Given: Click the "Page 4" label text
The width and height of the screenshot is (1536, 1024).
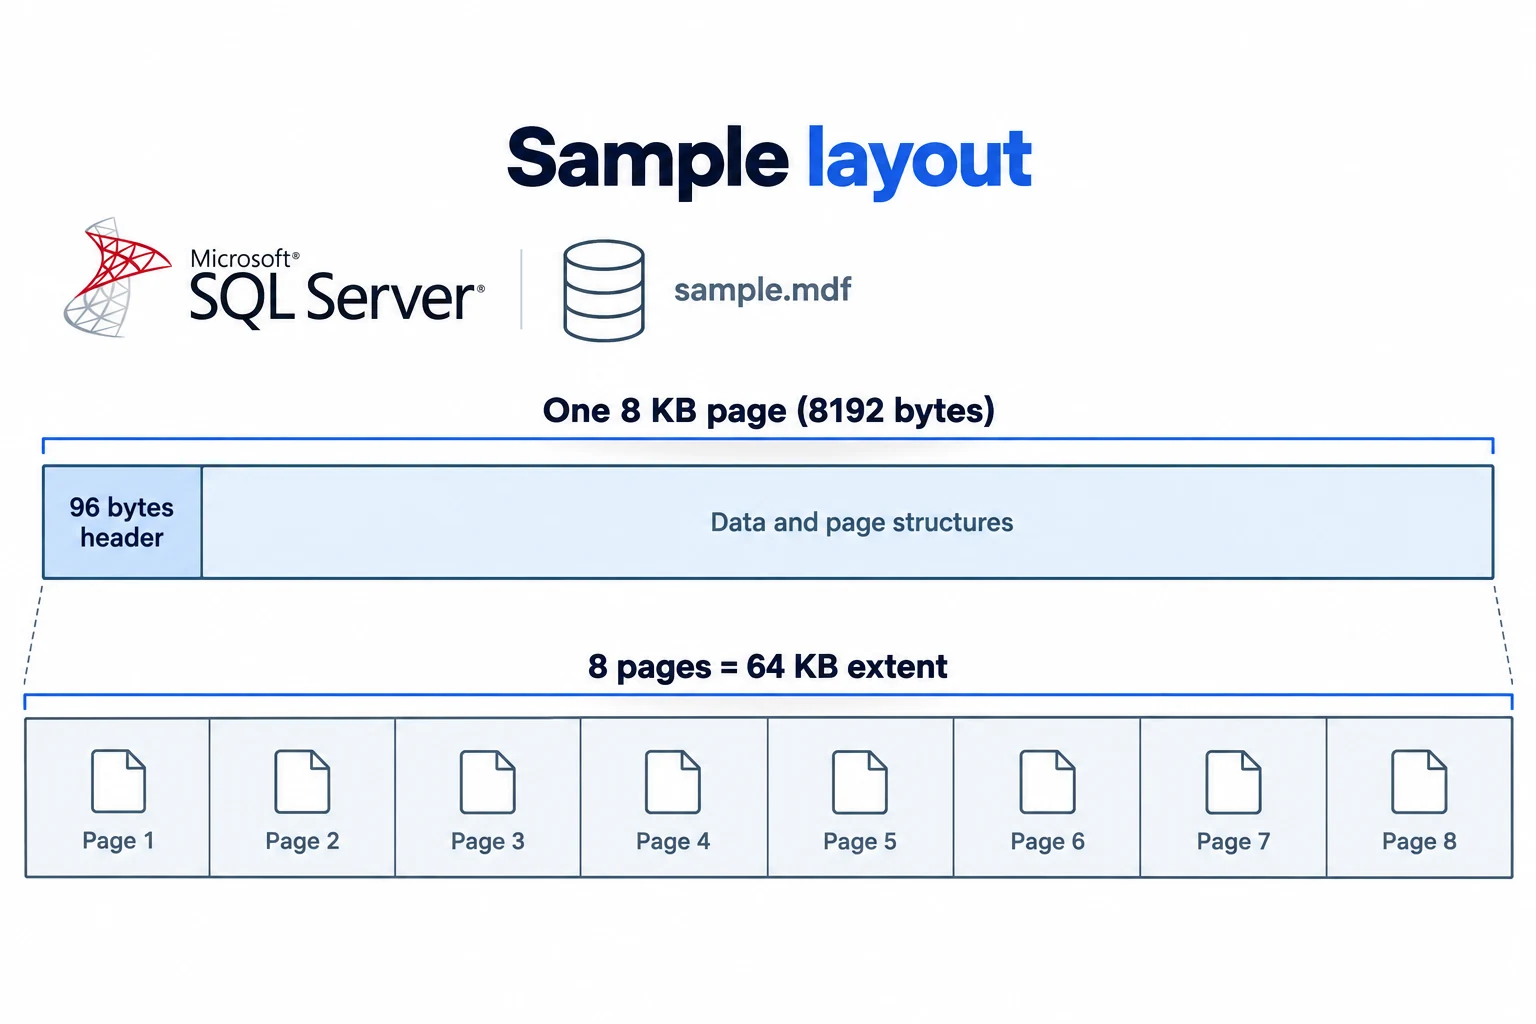Looking at the screenshot, I should pos(673,842).
